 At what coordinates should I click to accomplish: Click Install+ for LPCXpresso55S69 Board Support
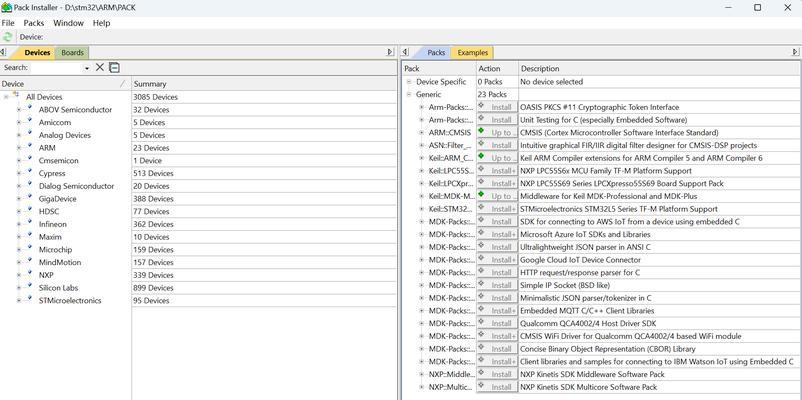[497, 183]
